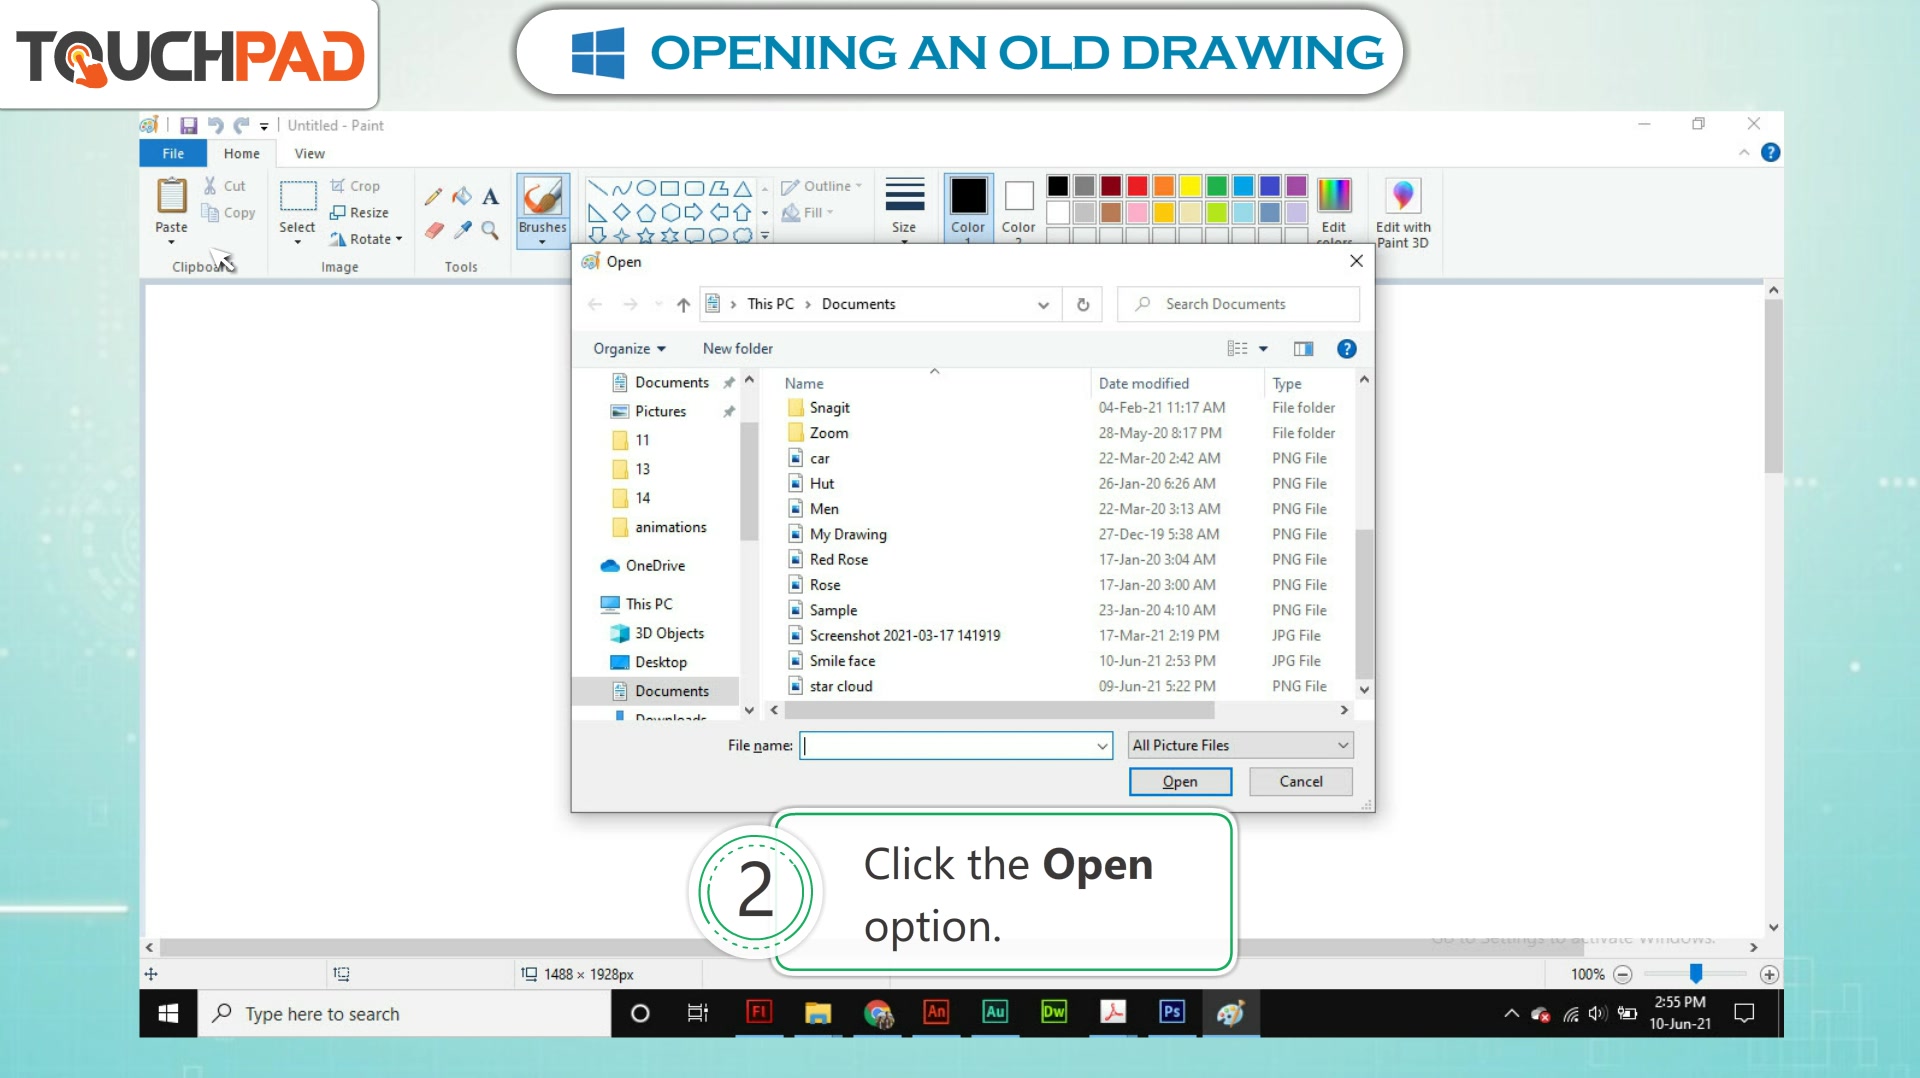Screen dimensions: 1920x1078
Task: Click the Paint zoom in plus button
Action: [x=1769, y=974]
